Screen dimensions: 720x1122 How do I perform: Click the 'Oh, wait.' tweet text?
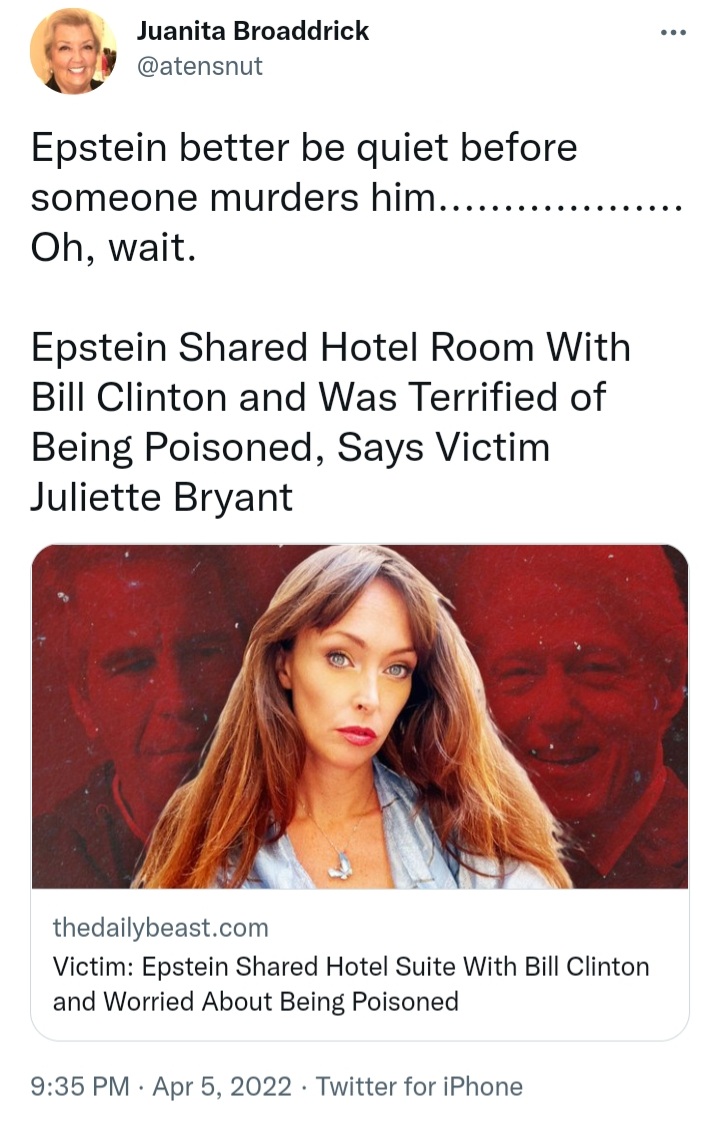pos(113,248)
